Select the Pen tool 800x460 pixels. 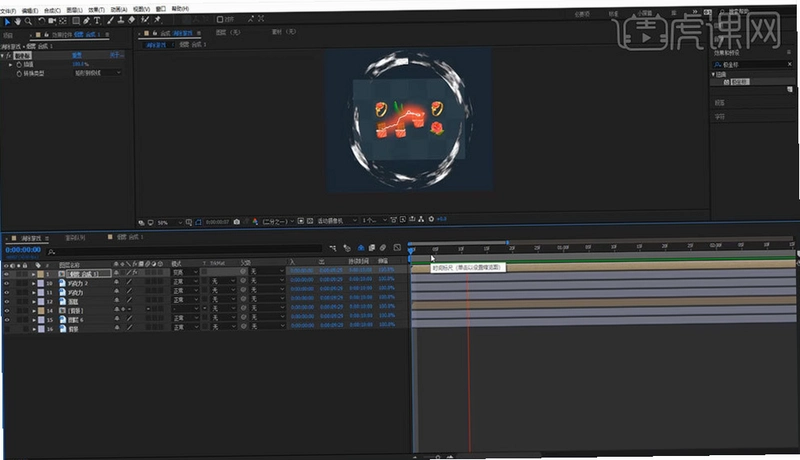click(x=86, y=21)
